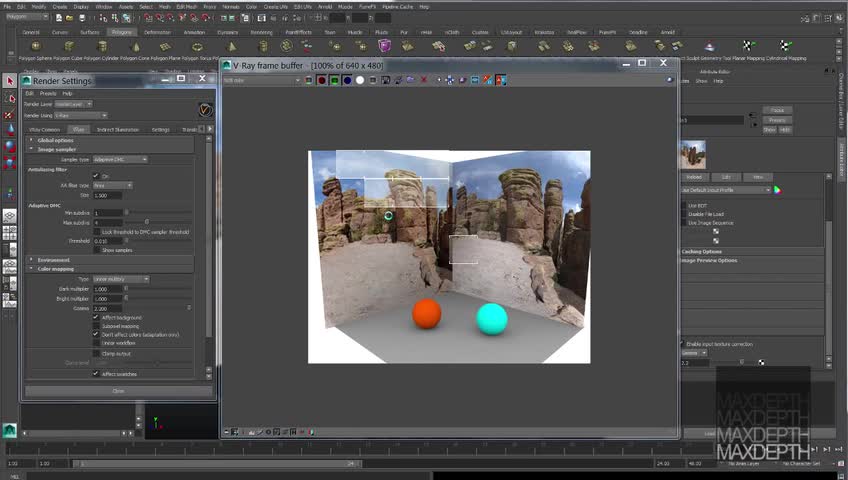Save image via floppy icon in frame buffer
The height and width of the screenshot is (480, 848).
coord(386,80)
